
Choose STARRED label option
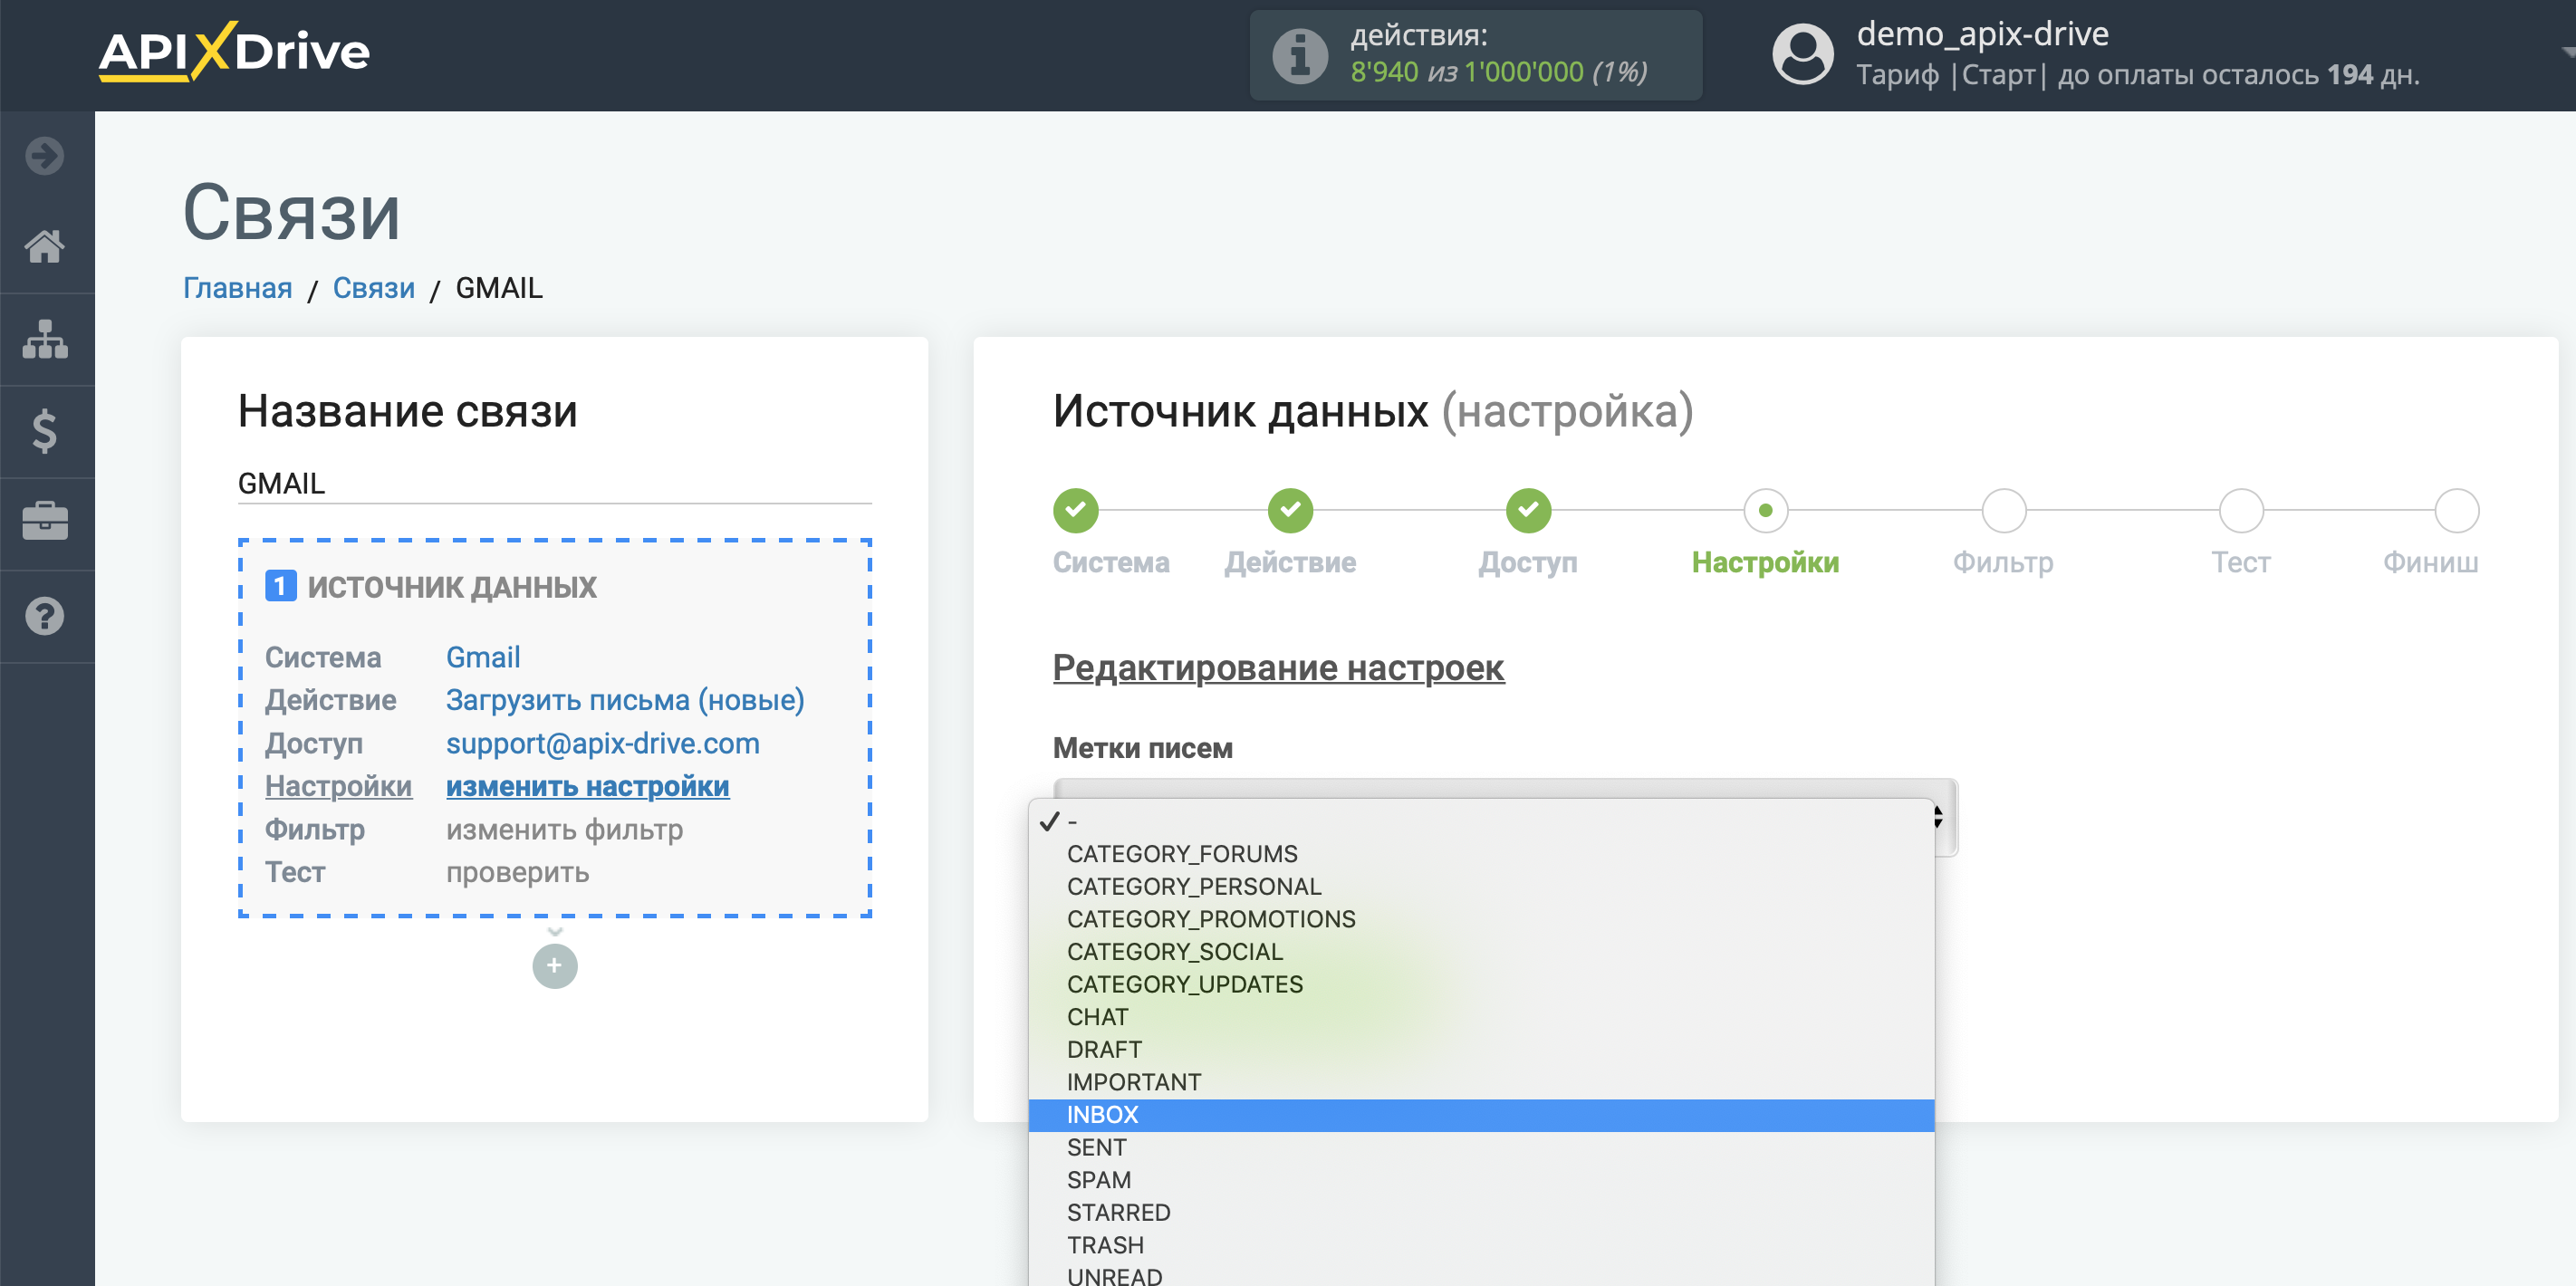point(1481,1213)
